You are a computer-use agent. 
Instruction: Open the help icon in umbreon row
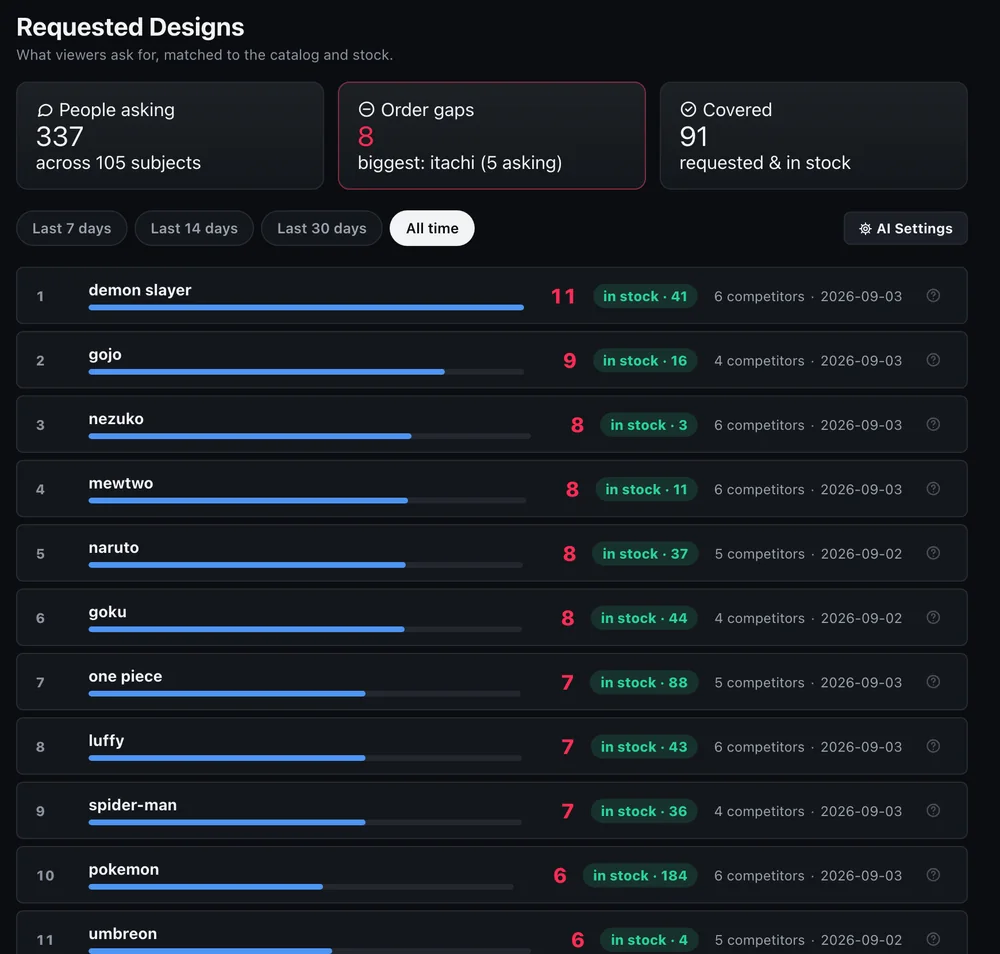933,939
